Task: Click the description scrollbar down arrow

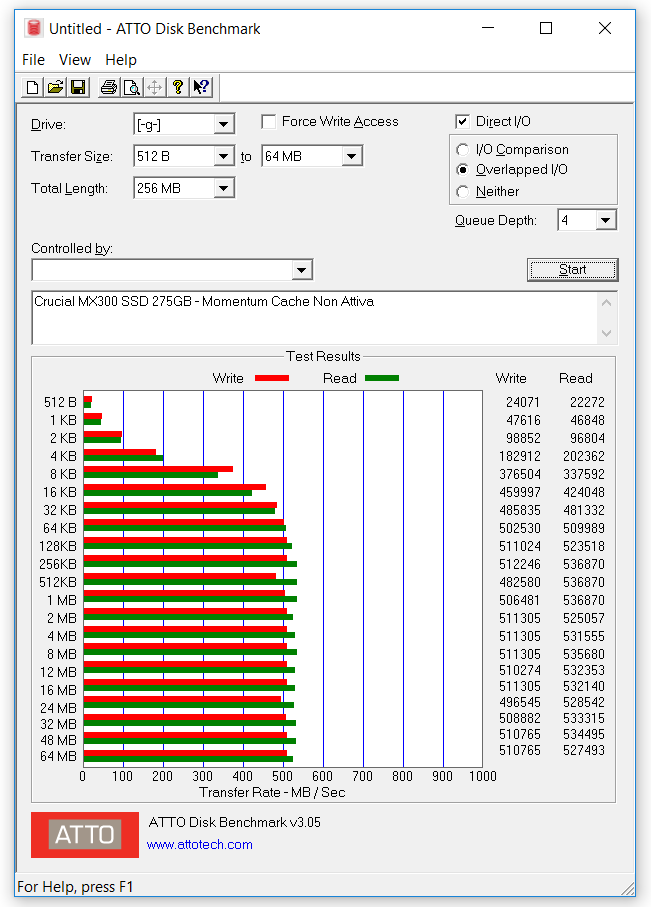Action: (606, 333)
